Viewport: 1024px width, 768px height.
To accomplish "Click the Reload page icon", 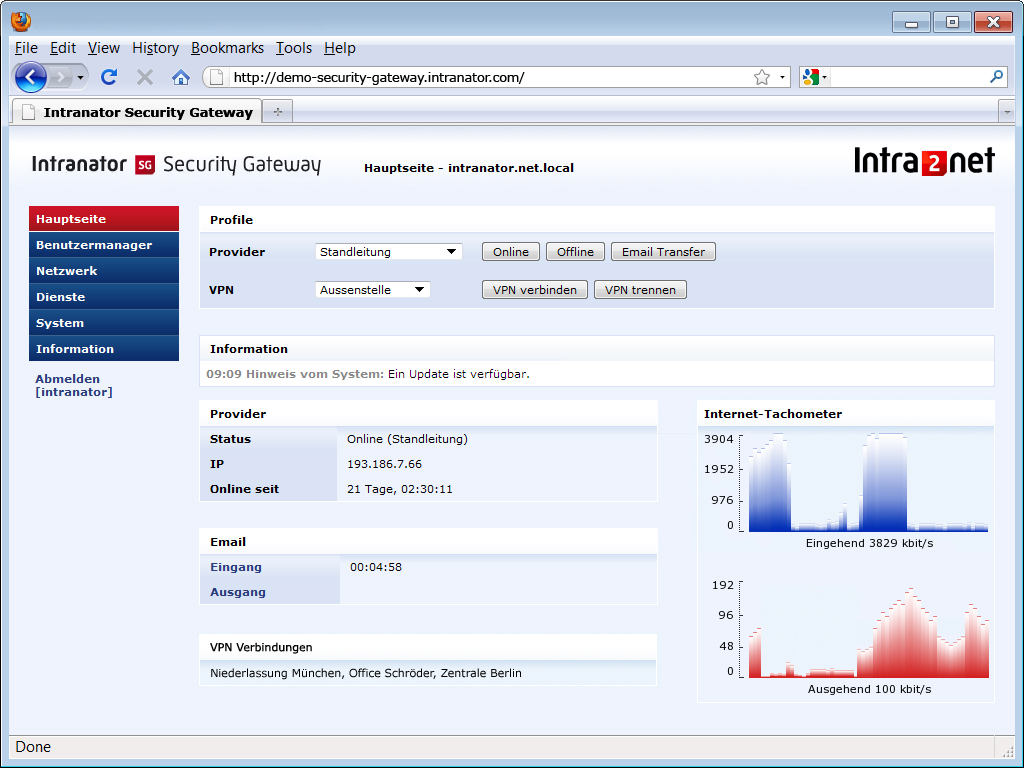I will [110, 77].
